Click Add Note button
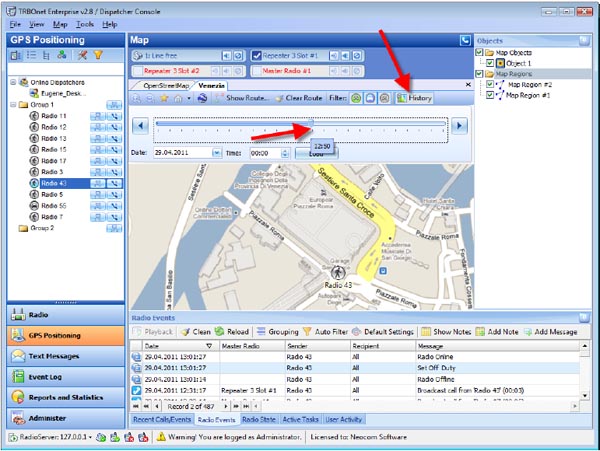 497,332
